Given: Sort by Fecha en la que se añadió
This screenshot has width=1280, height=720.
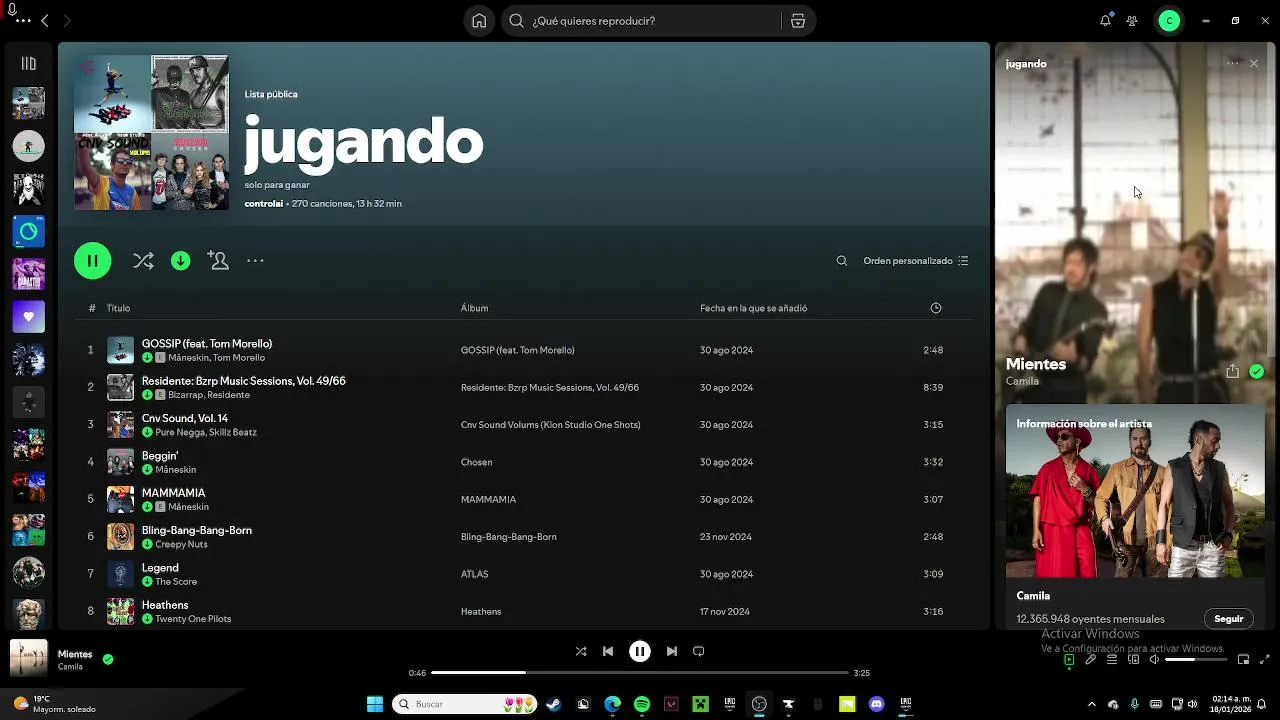Looking at the screenshot, I should [753, 308].
